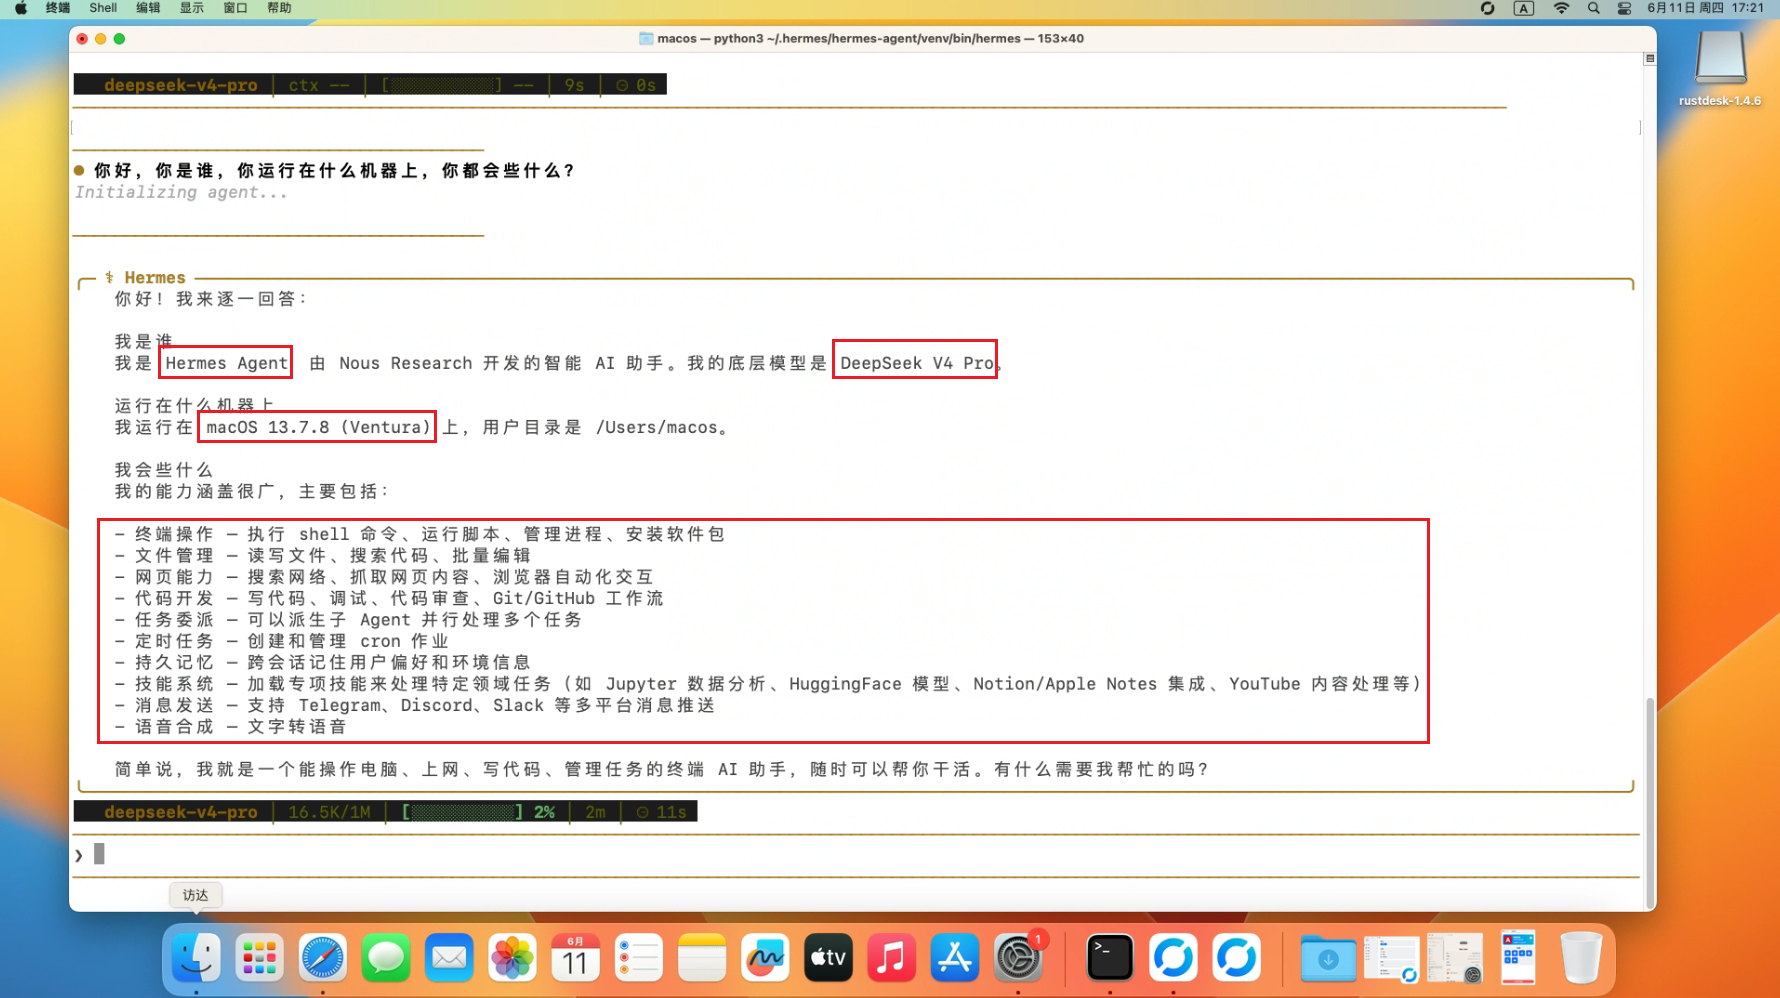
Task: Open the 编辑 menu
Action: [x=148, y=8]
